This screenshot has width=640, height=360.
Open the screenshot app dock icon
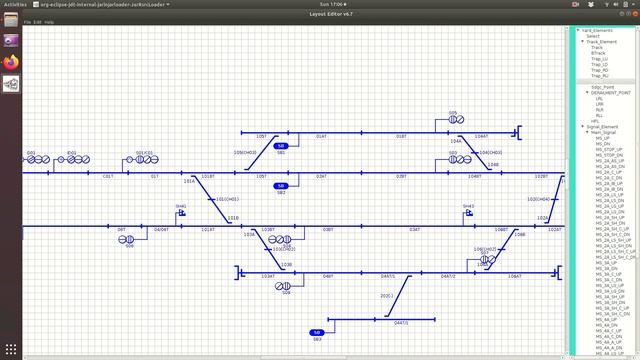[x=11, y=41]
